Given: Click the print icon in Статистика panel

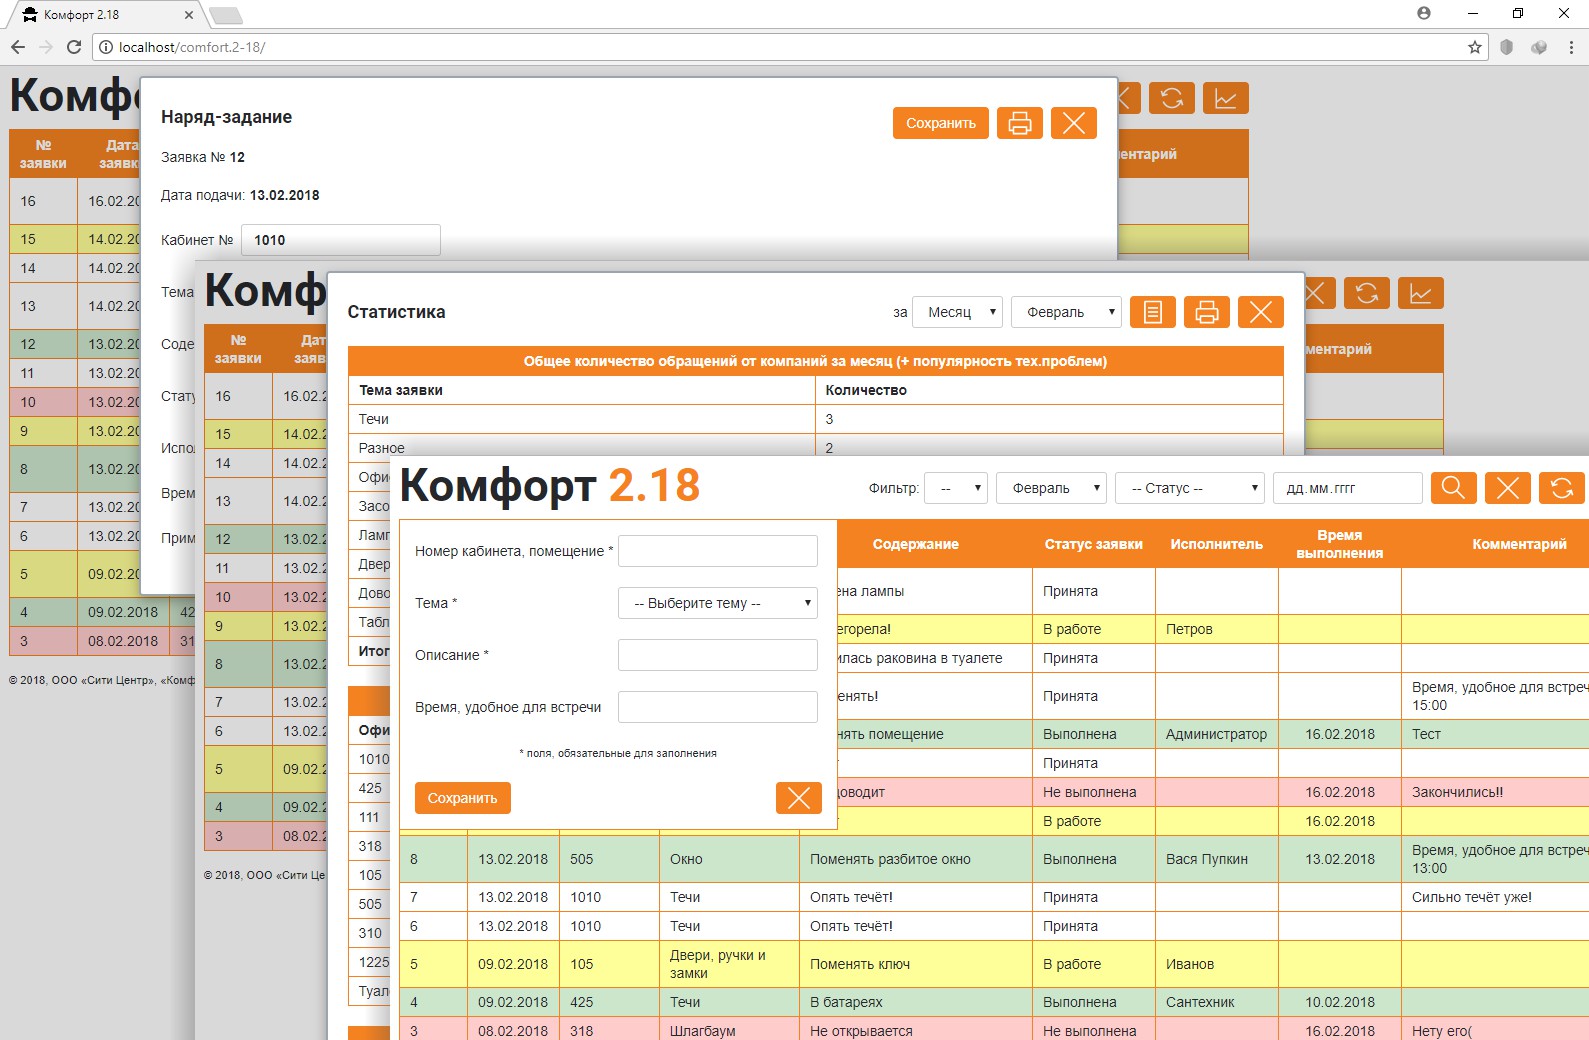Looking at the screenshot, I should point(1206,312).
